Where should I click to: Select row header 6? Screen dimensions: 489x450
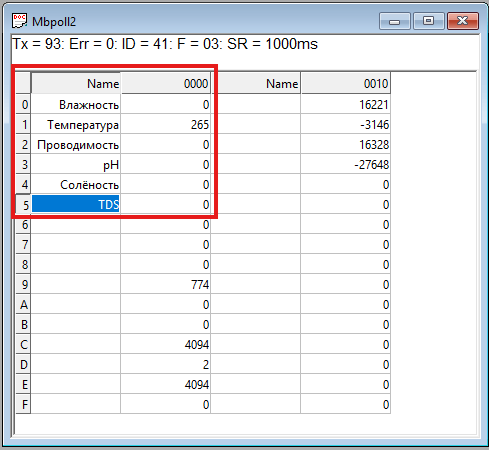point(23,224)
